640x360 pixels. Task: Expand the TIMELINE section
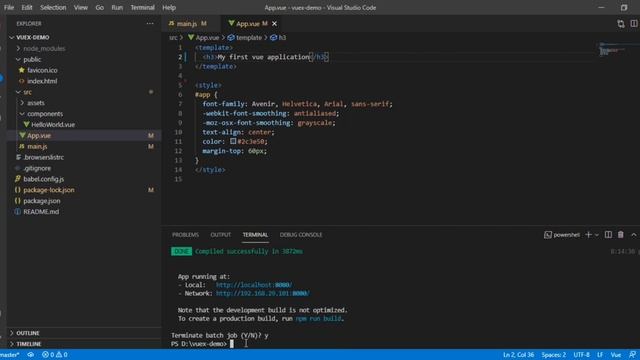[x=29, y=344]
